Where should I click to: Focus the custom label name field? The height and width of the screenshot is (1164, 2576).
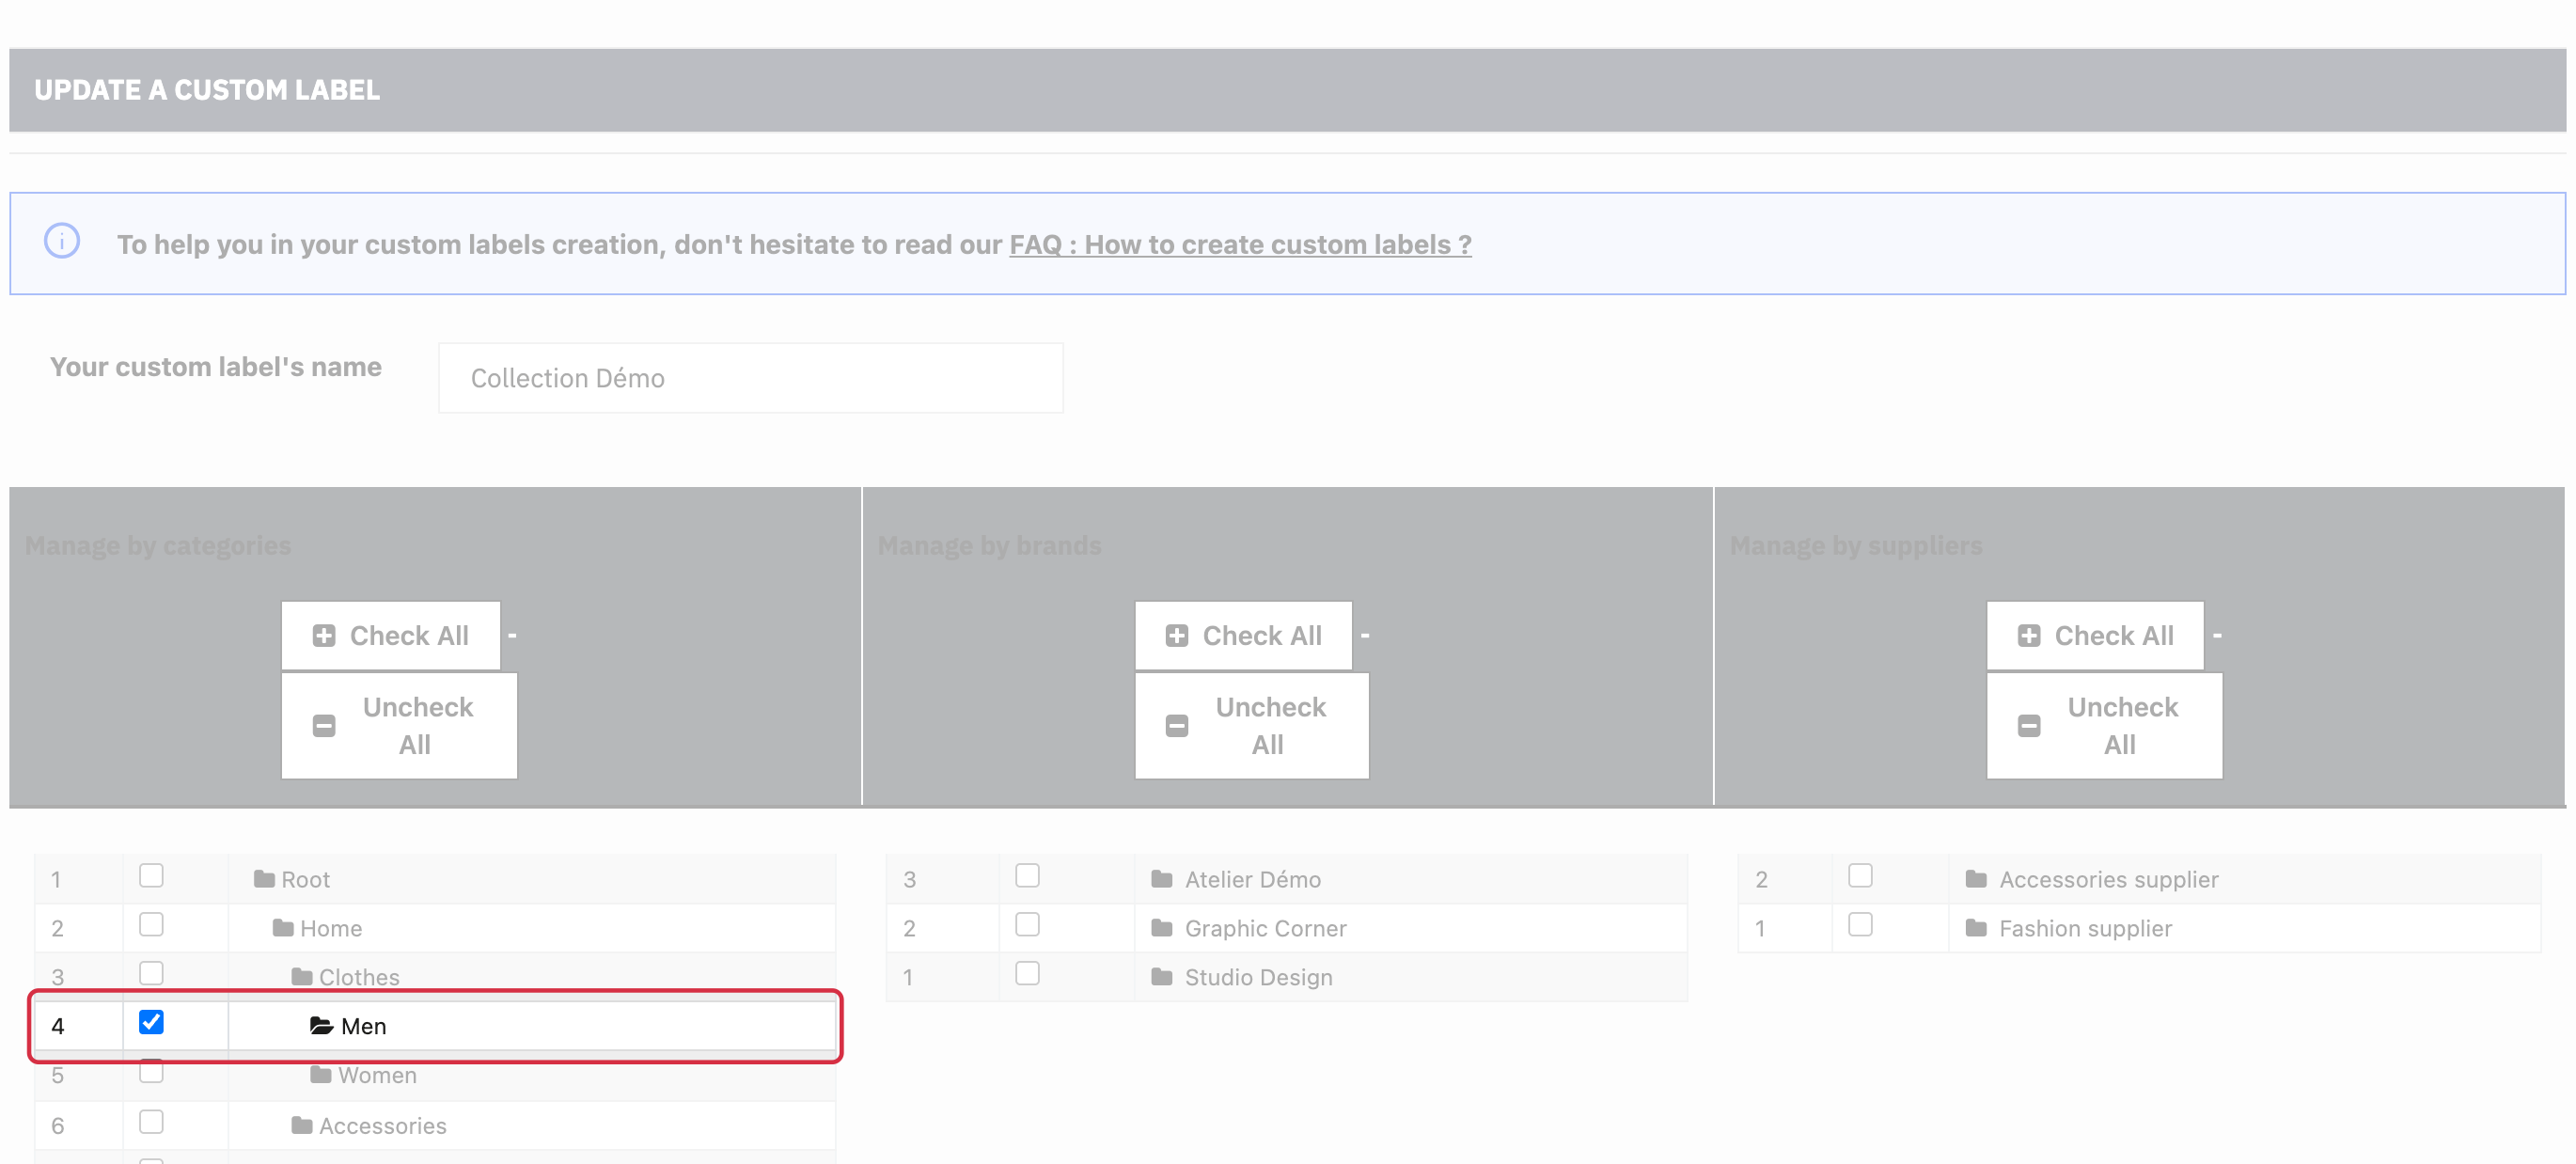pyautogui.click(x=750, y=378)
